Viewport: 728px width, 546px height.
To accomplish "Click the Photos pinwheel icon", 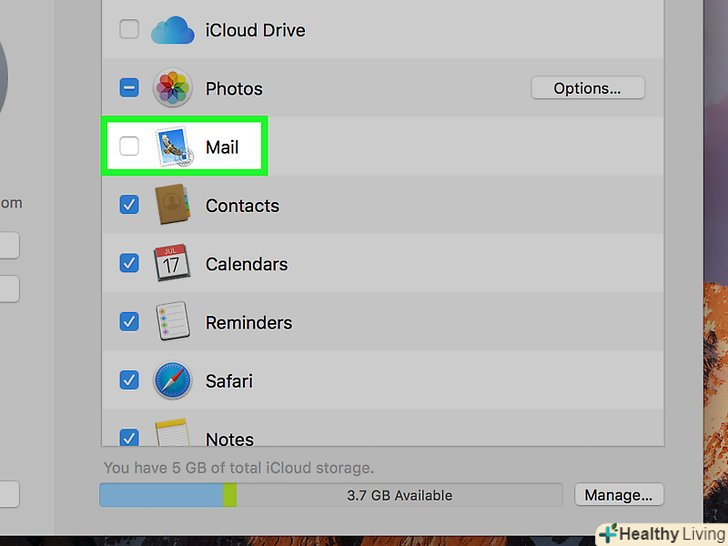I will click(x=172, y=88).
